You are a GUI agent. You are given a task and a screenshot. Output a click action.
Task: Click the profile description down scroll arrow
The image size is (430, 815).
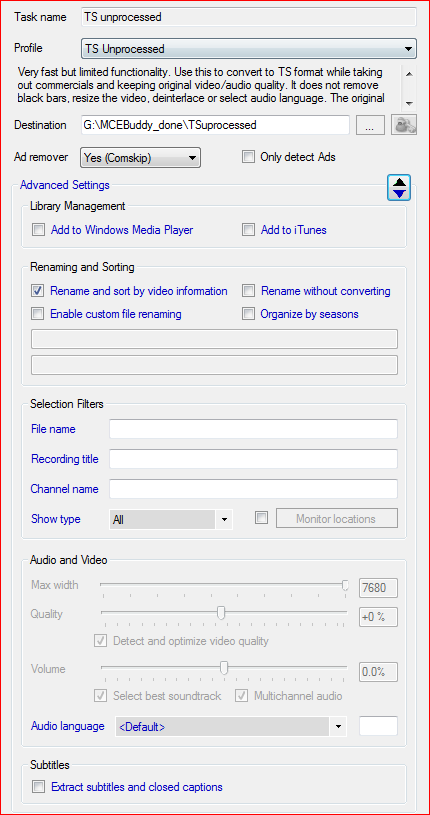pos(410,102)
